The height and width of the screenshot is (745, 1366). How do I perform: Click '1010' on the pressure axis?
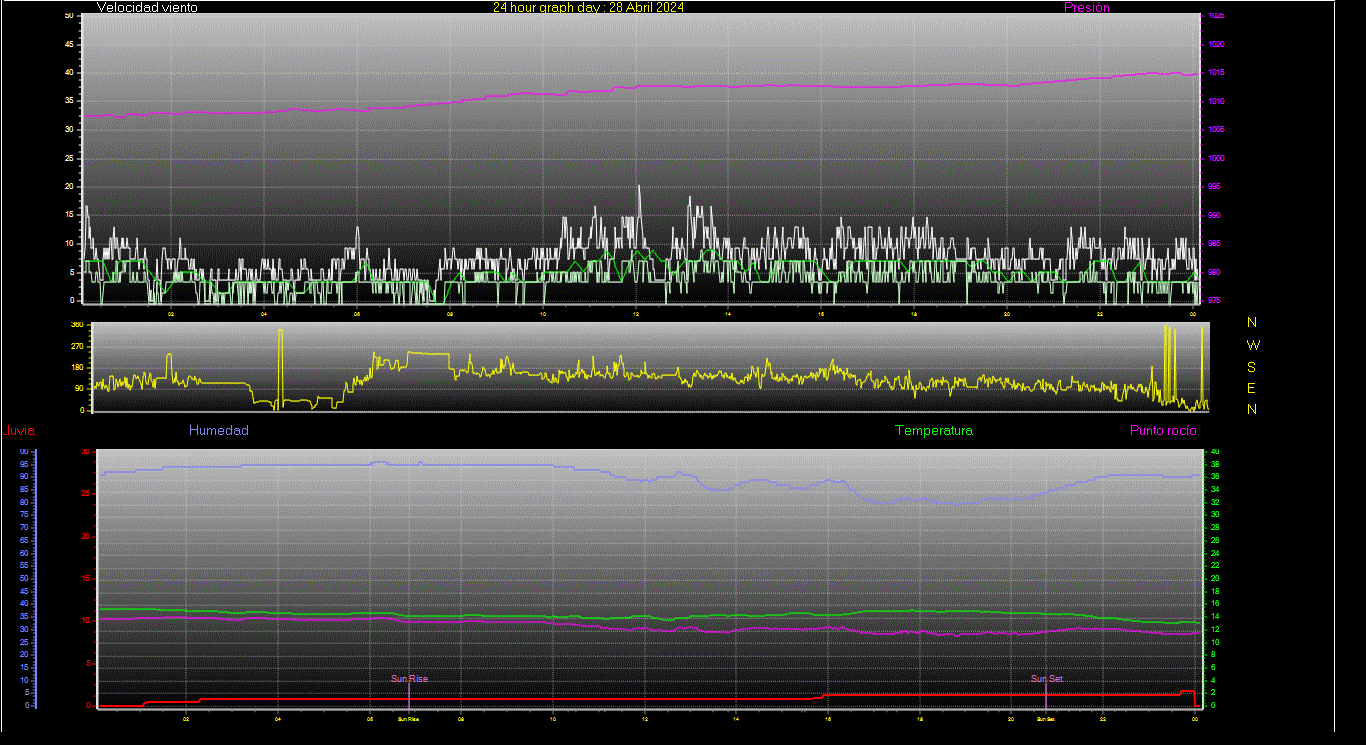[x=1217, y=102]
